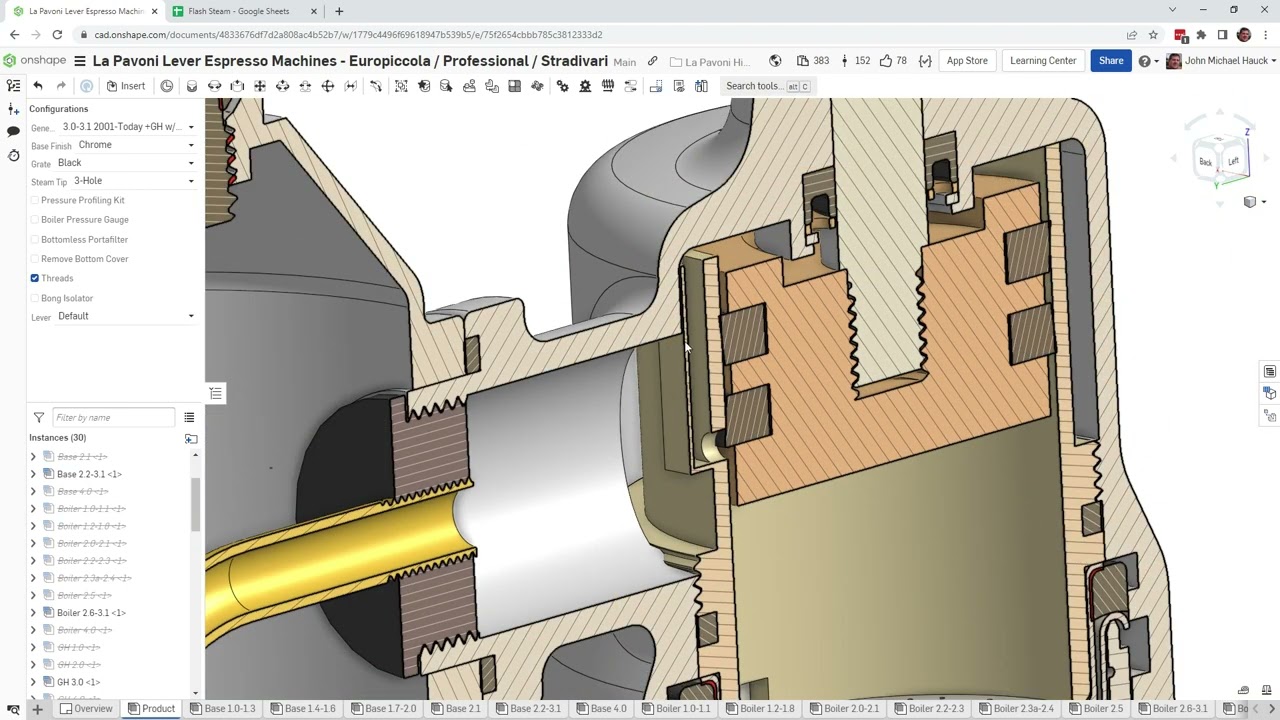This screenshot has height=720, width=1280.
Task: Enable Bong Isolator checkbox
Action: click(x=35, y=298)
